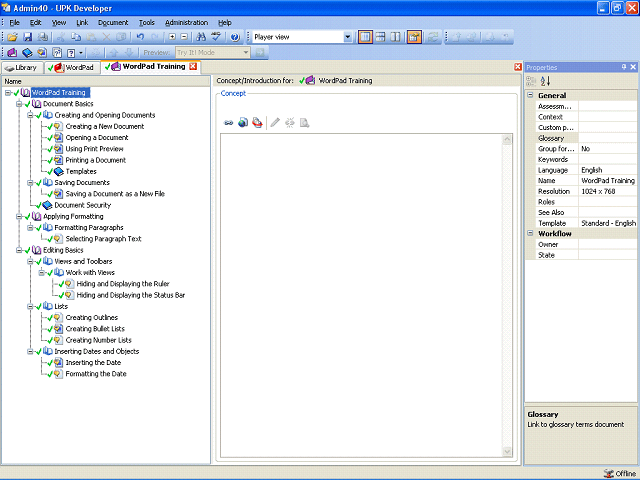640x480 pixels.
Task: Switch to the WordPad tab
Action: pyautogui.click(x=72, y=67)
